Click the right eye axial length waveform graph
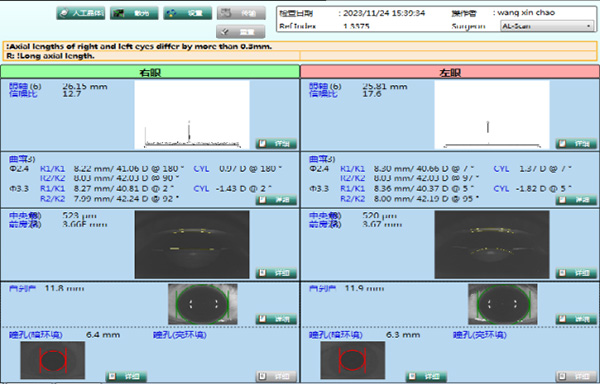600x384 pixels. 192,114
